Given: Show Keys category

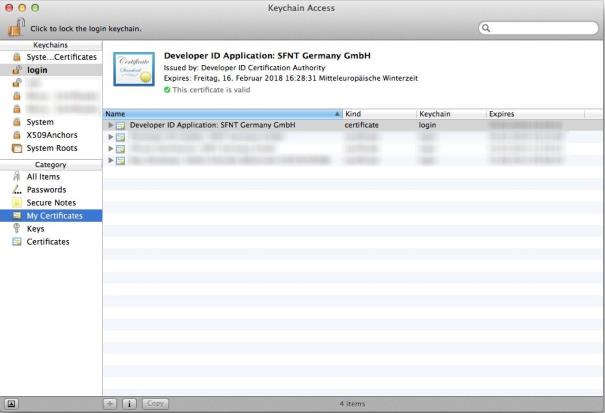Looking at the screenshot, I should (51, 229).
